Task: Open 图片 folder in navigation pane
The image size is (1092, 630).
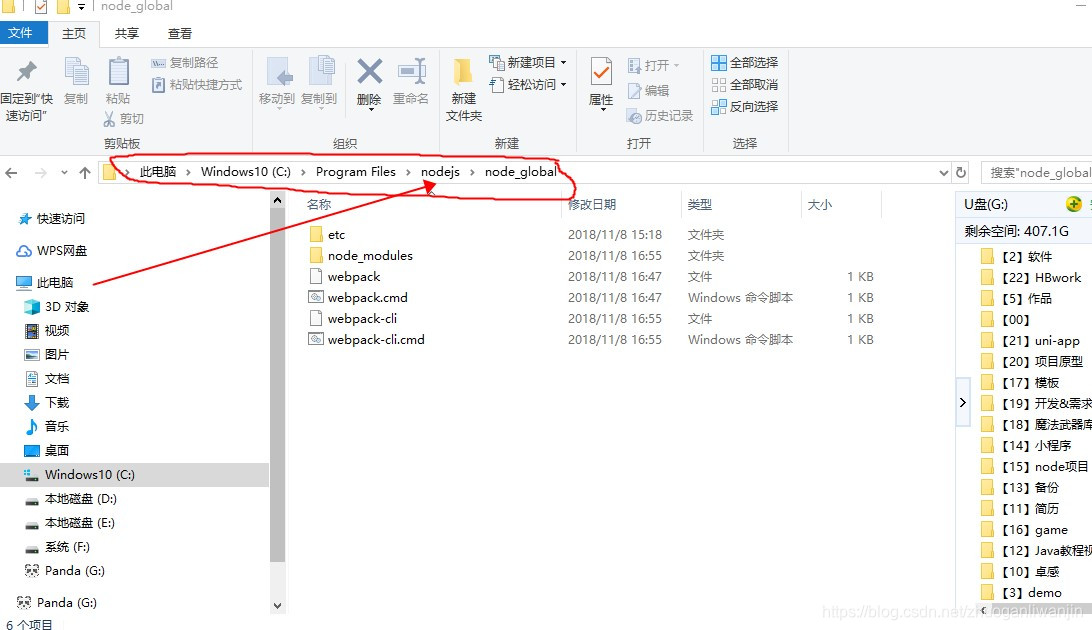Action: pos(47,354)
